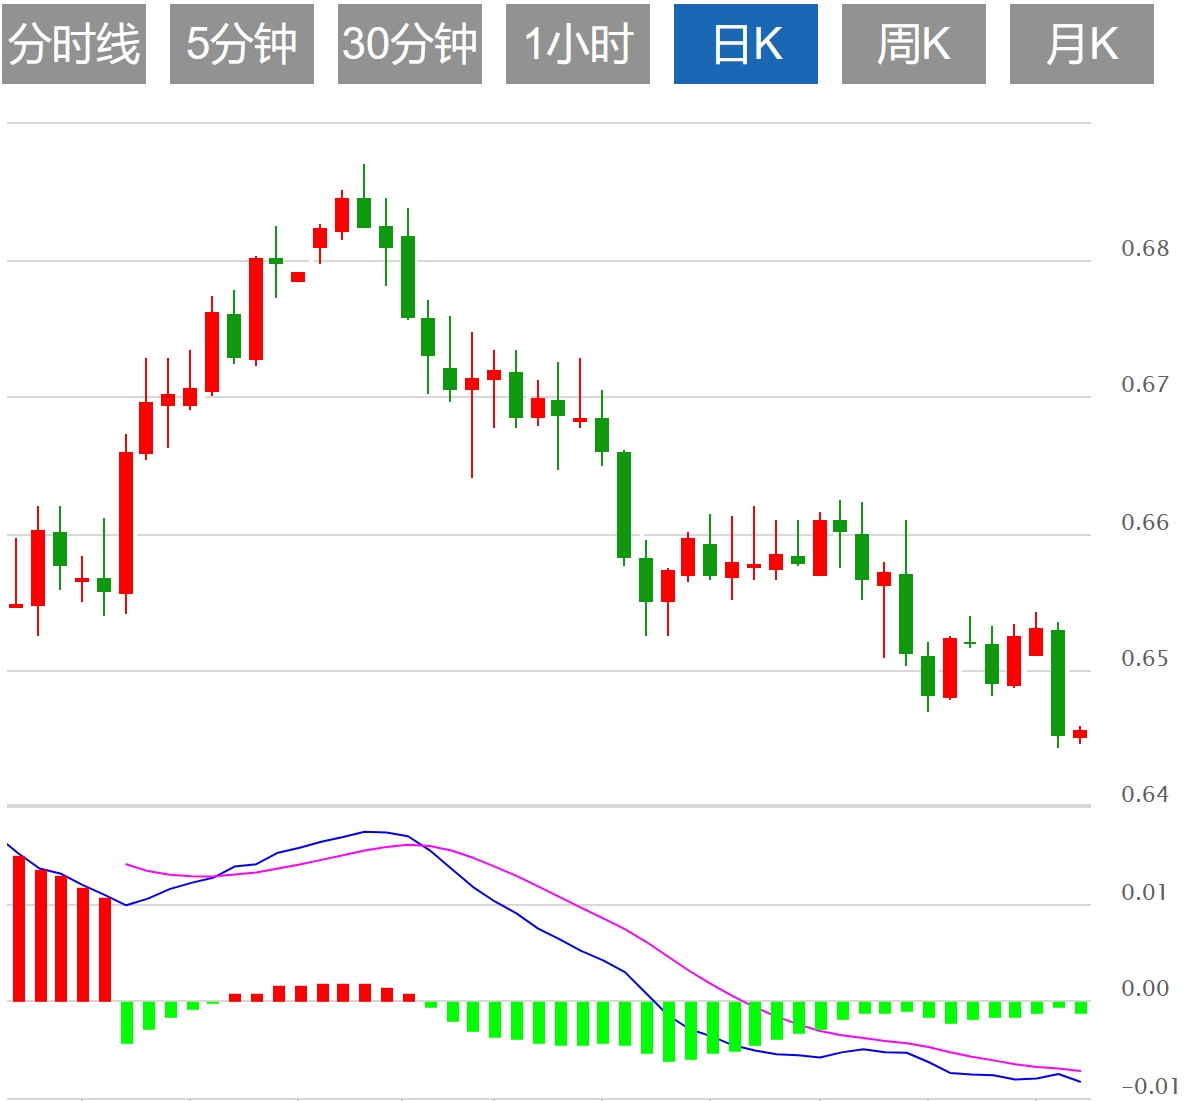
Task: Click the 0.65 price axis label
Action: point(1145,658)
